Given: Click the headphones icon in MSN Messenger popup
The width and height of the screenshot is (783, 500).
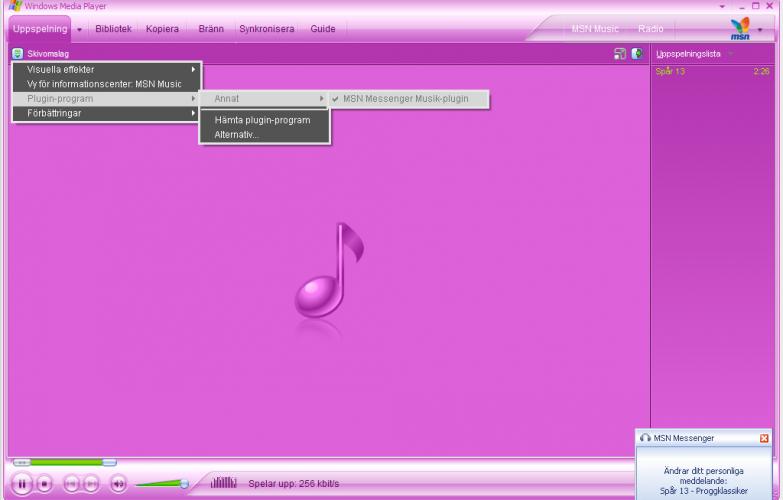Looking at the screenshot, I should pyautogui.click(x=646, y=438).
